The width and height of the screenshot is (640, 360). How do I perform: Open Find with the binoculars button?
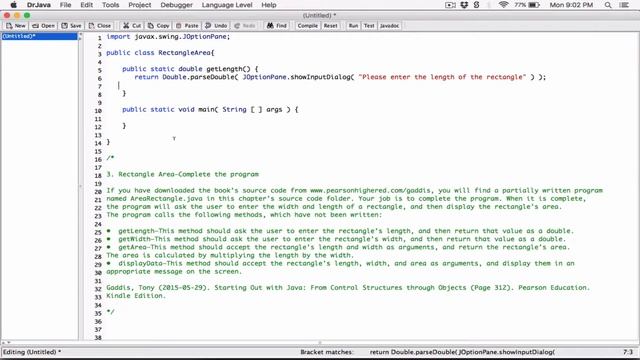277,26
